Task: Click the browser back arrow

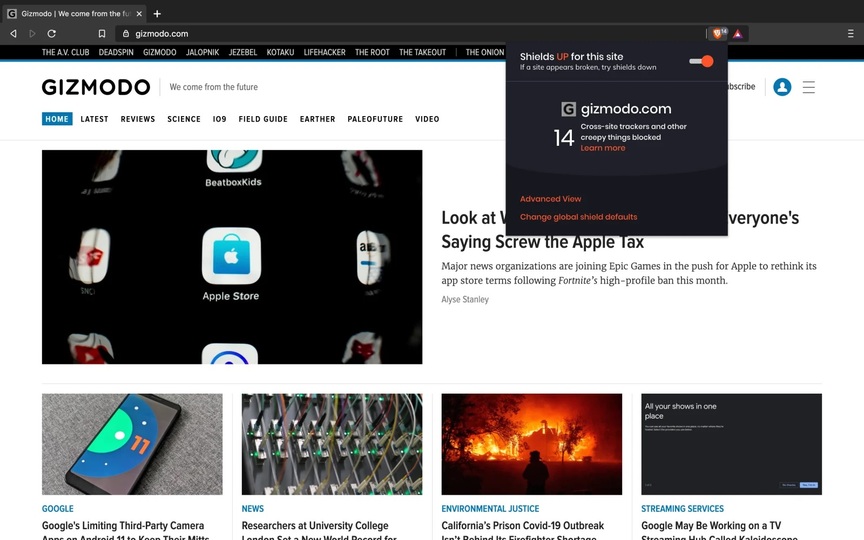Action: click(x=13, y=34)
